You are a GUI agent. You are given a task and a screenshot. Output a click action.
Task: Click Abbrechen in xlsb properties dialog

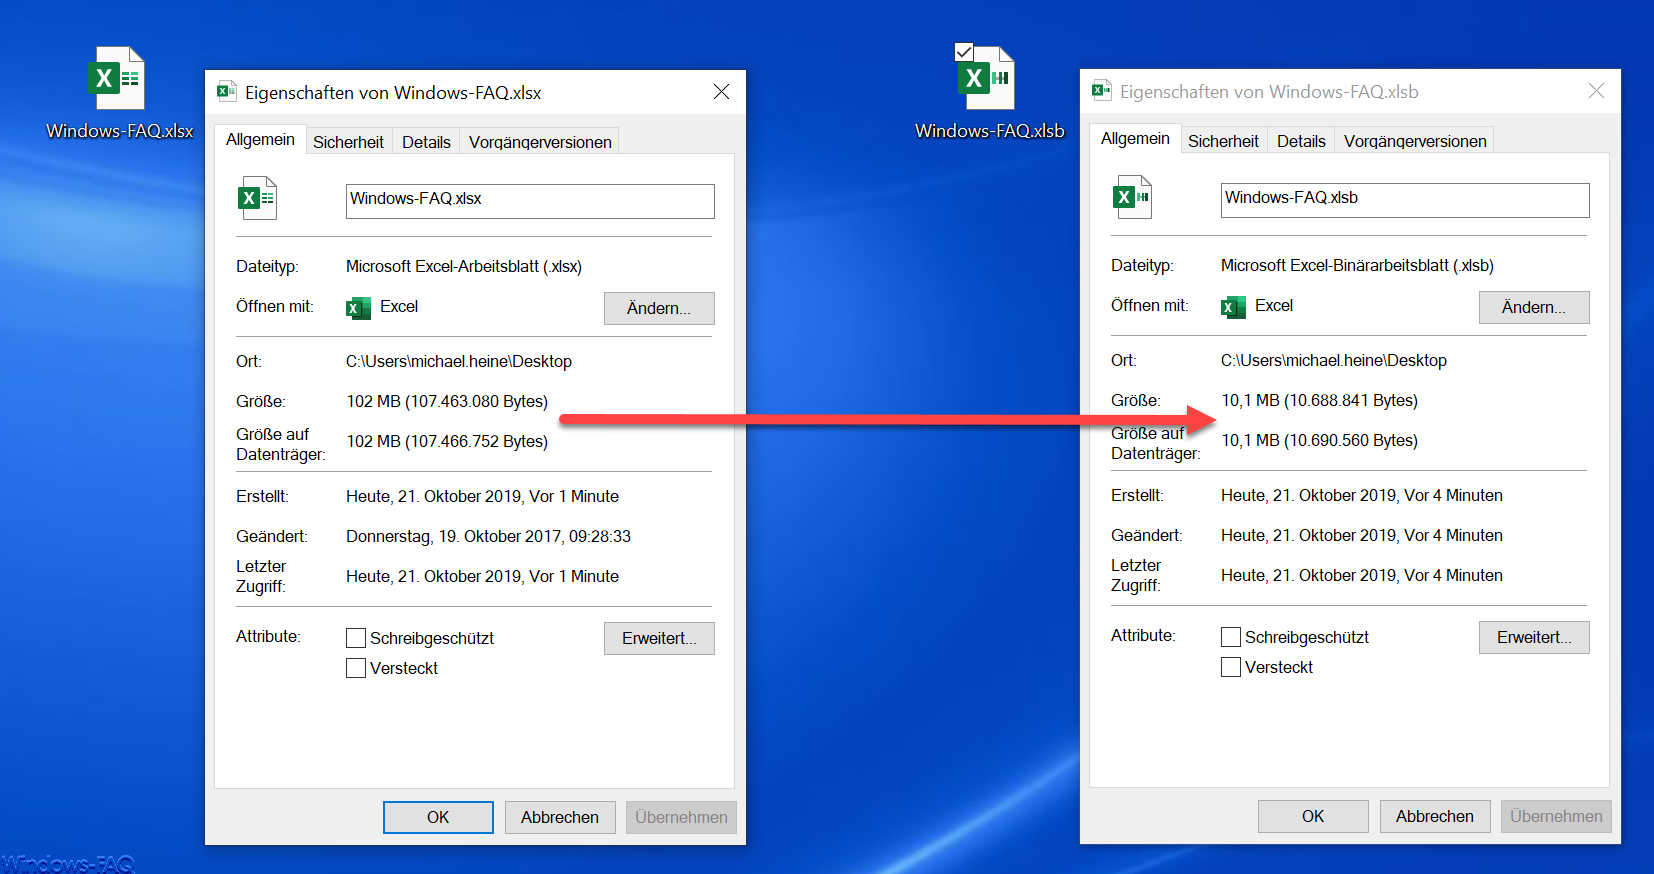1435,816
